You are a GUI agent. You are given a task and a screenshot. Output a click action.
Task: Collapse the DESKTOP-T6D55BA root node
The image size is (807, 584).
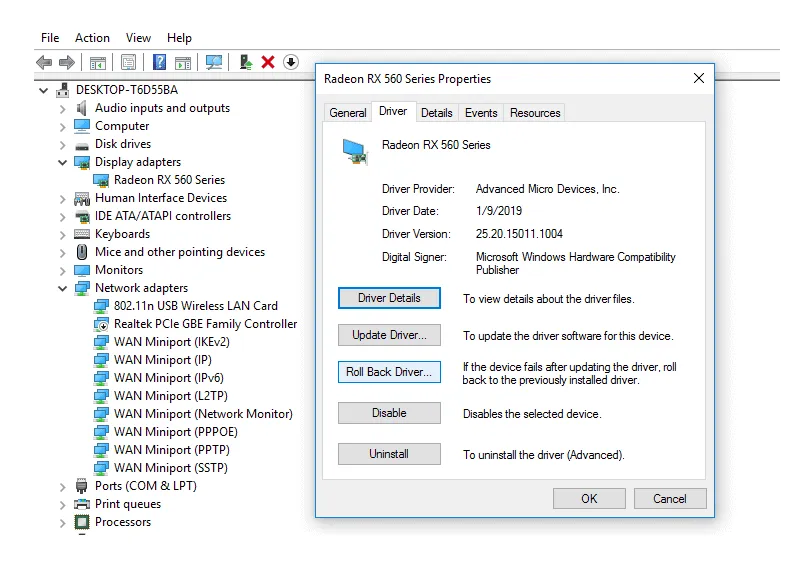44,91
